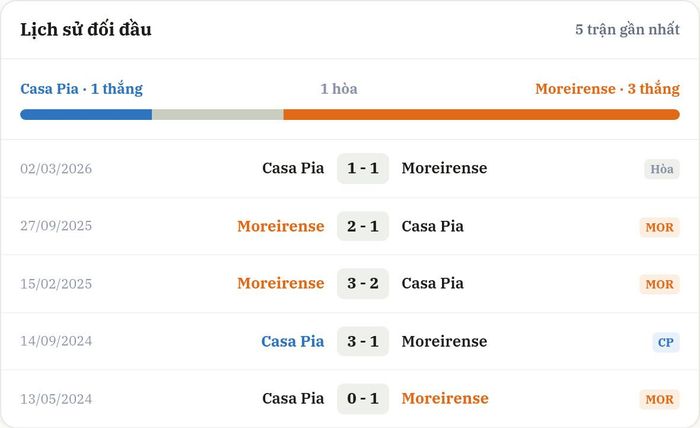Open the 3 - 2 score box
700x428 pixels.
coord(363,283)
